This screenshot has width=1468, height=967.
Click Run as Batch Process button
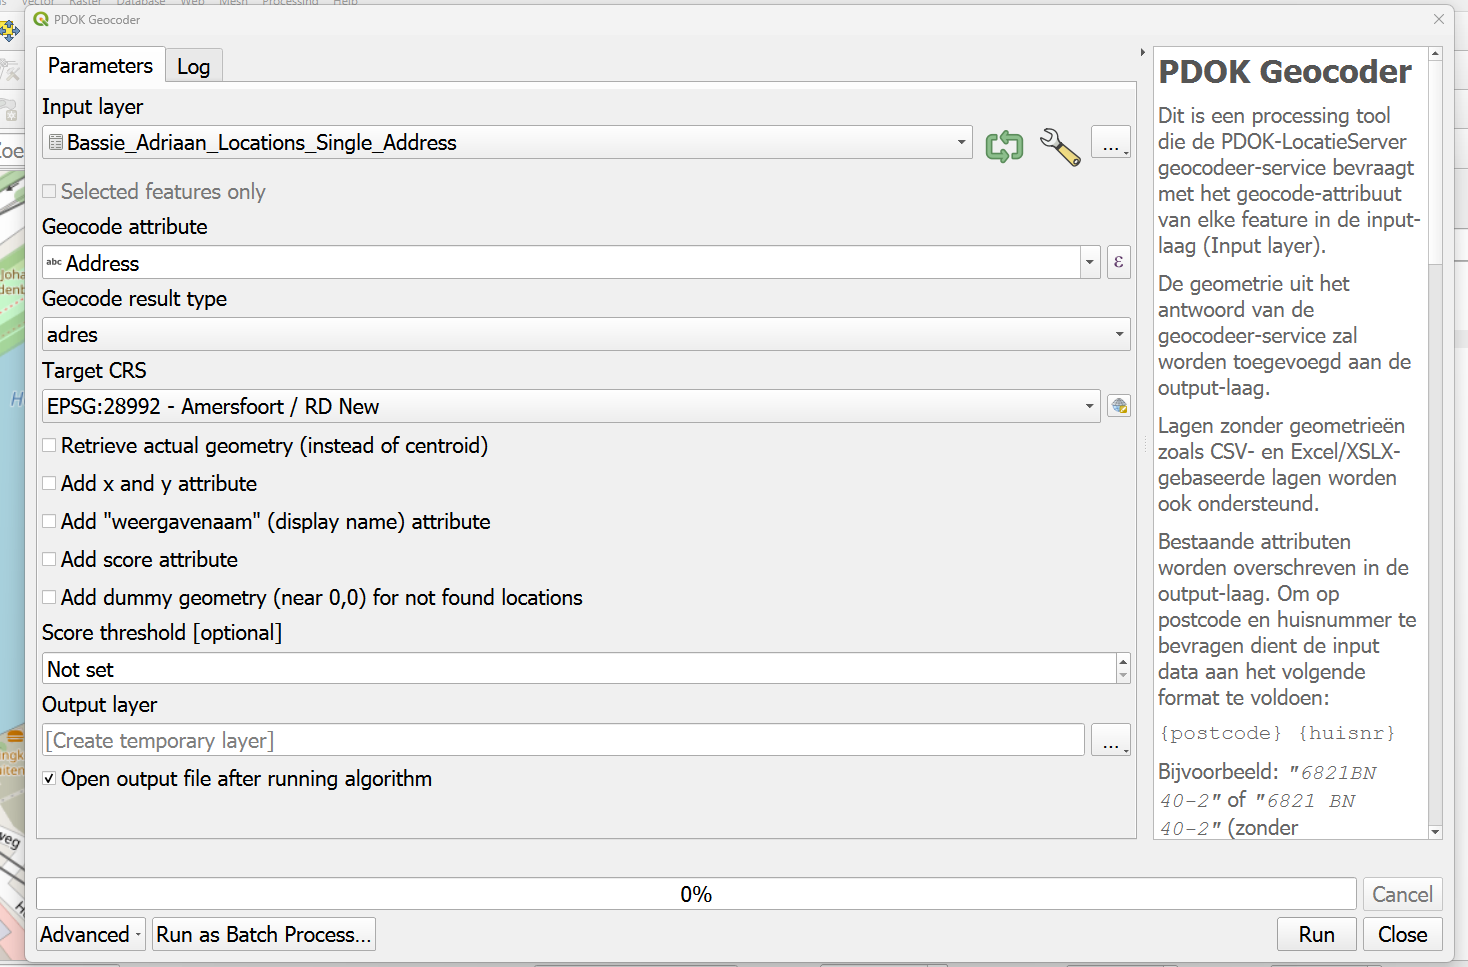[x=264, y=934]
